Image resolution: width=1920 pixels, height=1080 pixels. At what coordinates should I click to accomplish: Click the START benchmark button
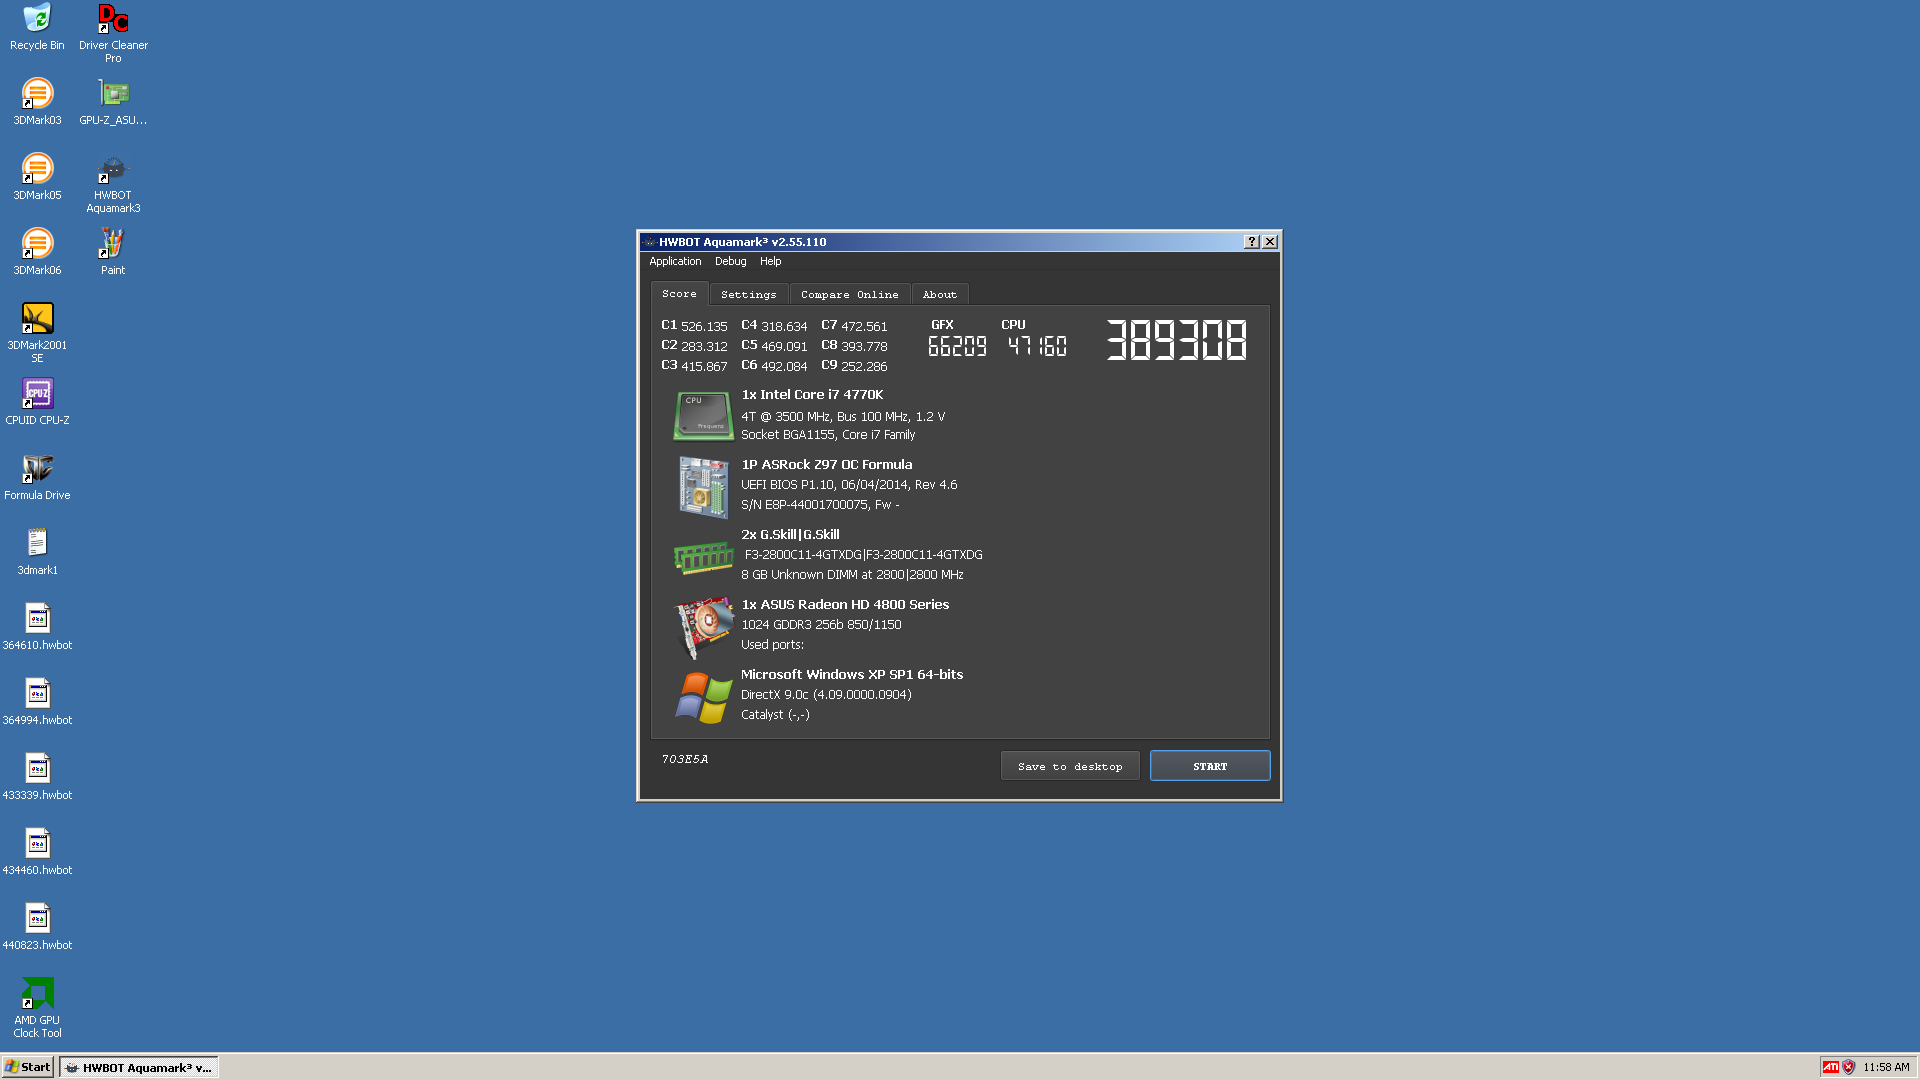1210,766
